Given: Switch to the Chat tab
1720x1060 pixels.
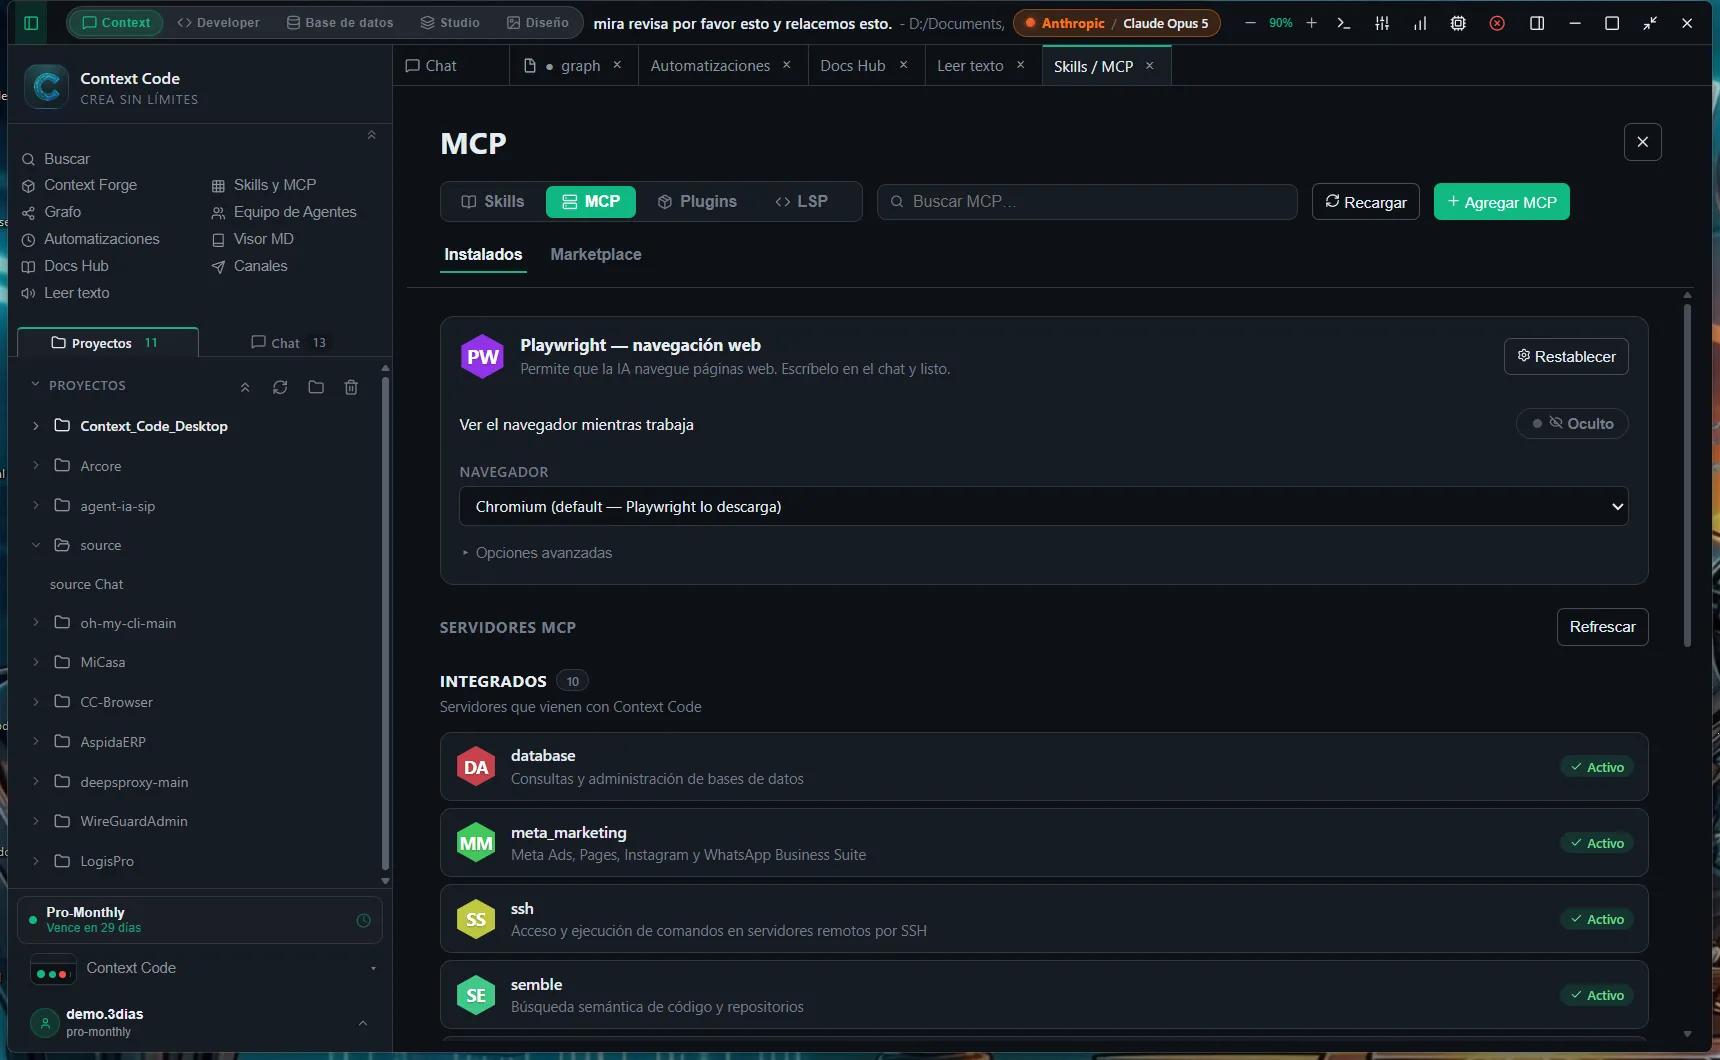Looking at the screenshot, I should [431, 66].
